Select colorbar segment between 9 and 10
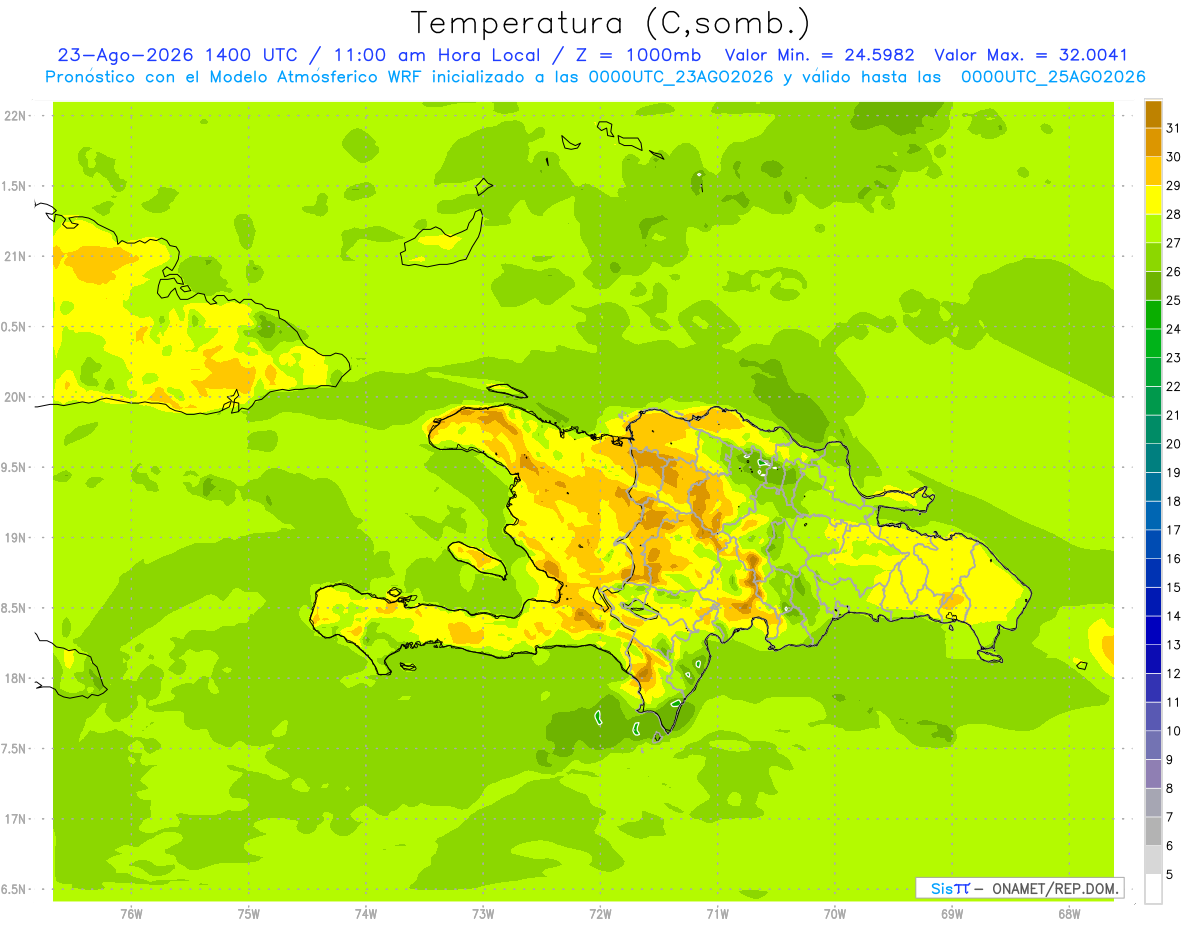 tap(1153, 745)
